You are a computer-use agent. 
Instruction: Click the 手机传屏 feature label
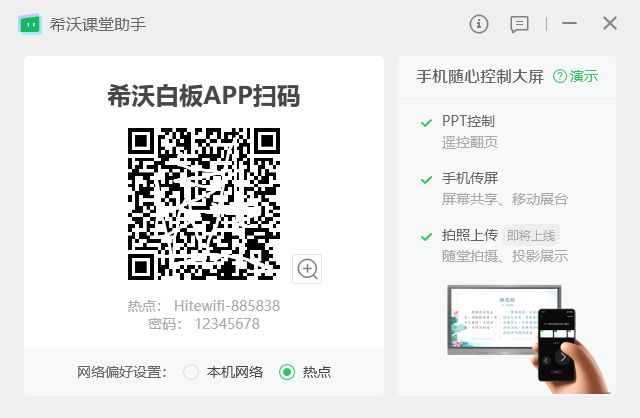470,178
